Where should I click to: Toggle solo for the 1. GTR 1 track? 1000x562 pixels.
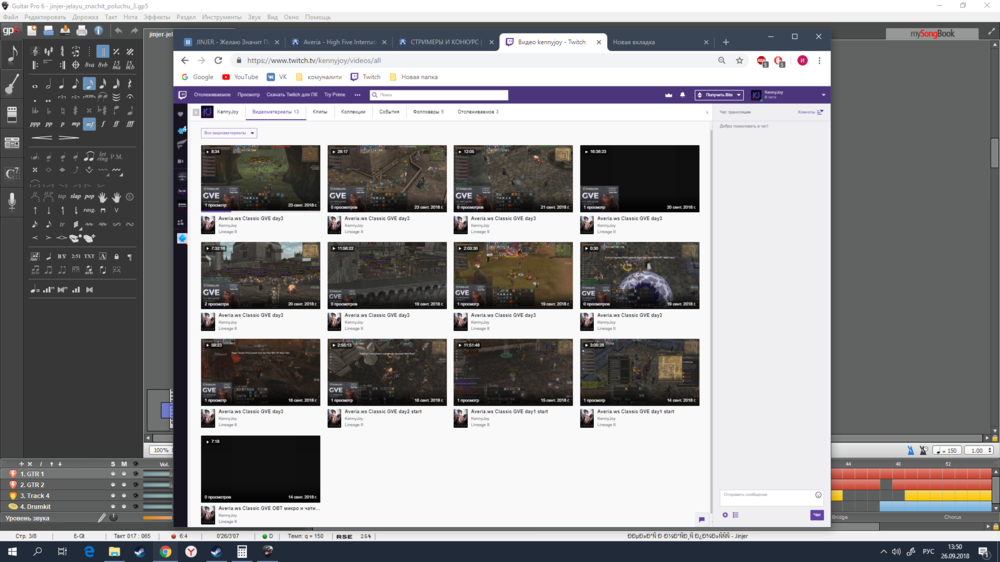(x=113, y=474)
